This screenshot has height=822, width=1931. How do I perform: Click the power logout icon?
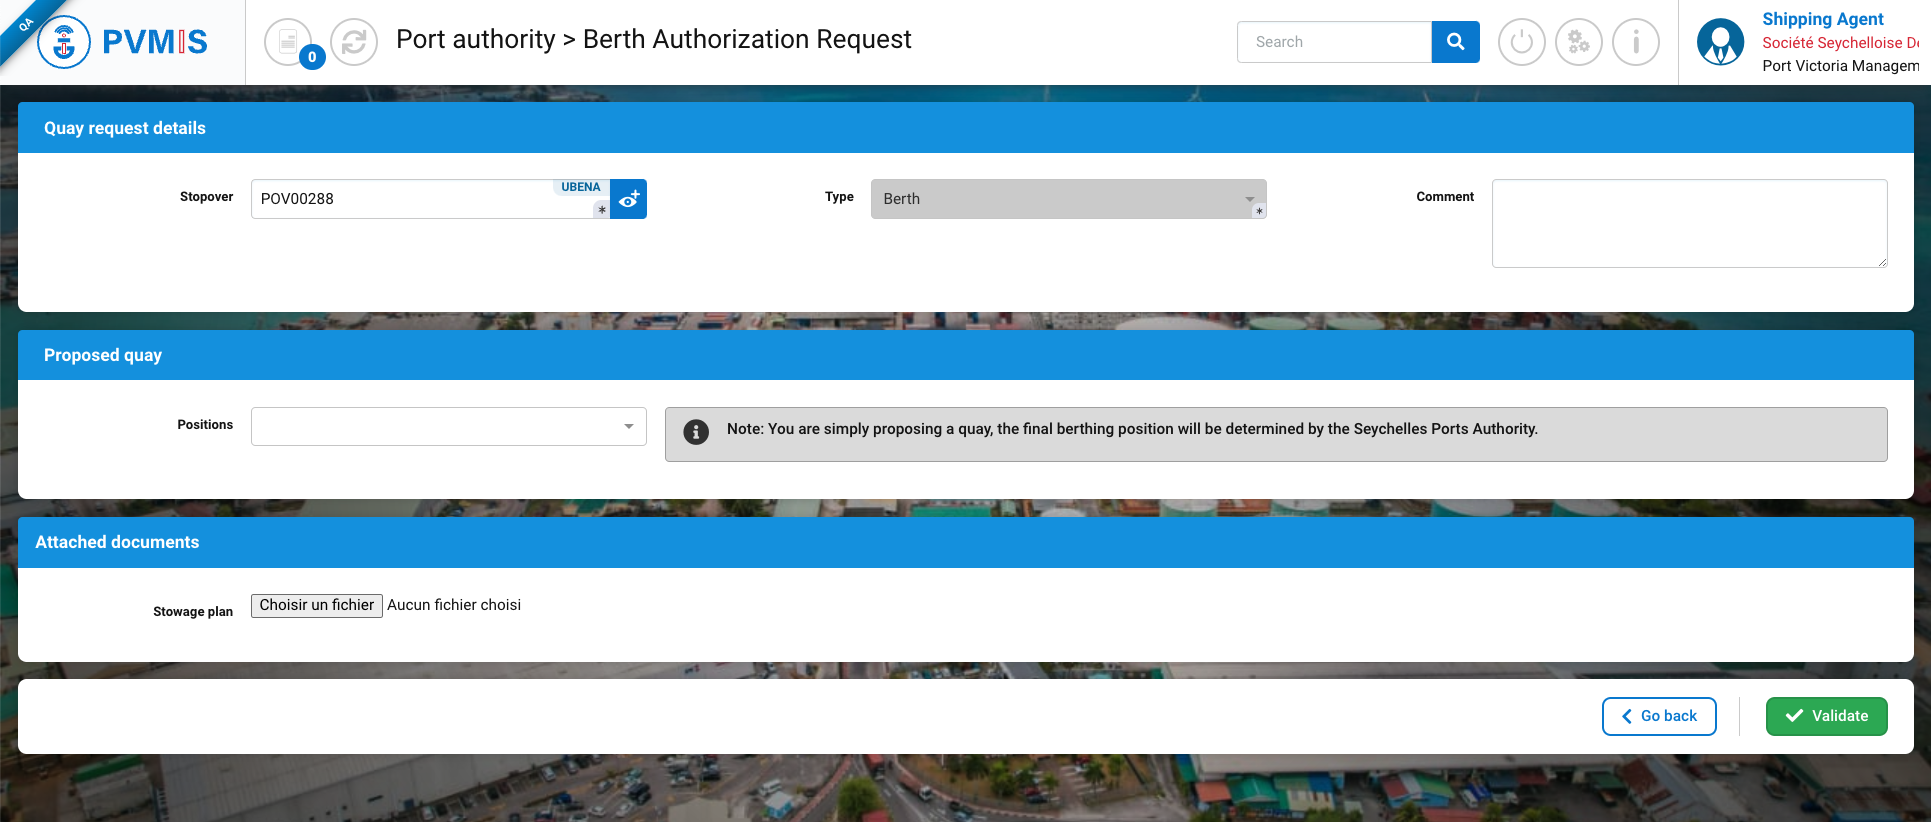[1521, 42]
